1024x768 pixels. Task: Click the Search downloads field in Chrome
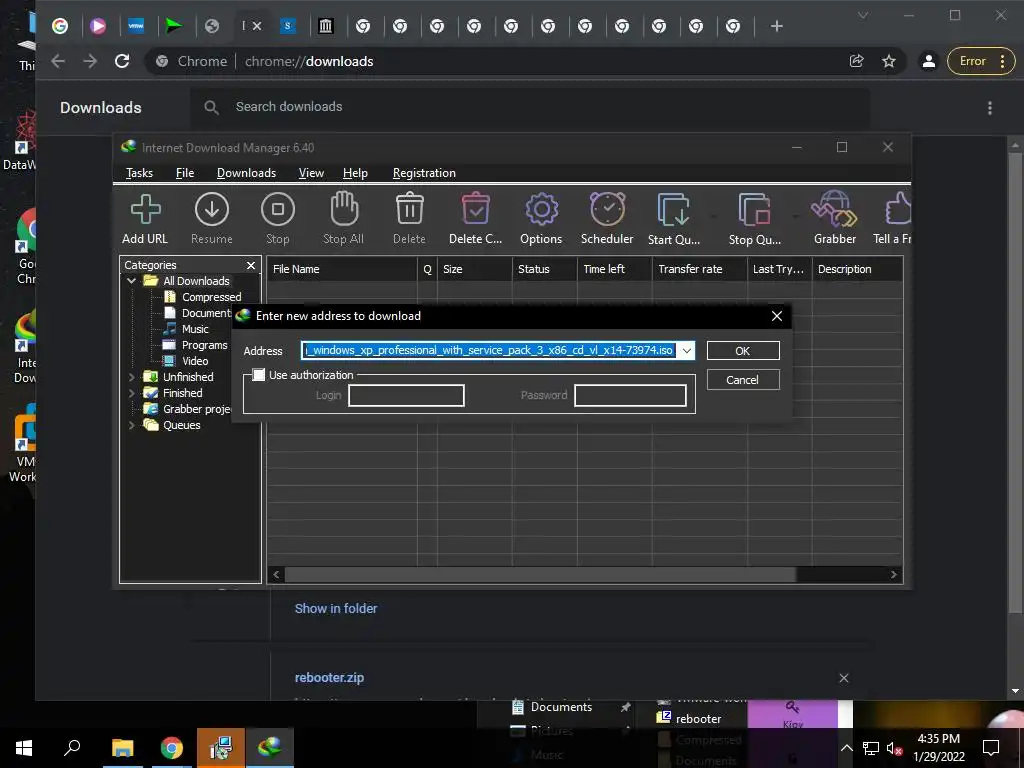(529, 107)
